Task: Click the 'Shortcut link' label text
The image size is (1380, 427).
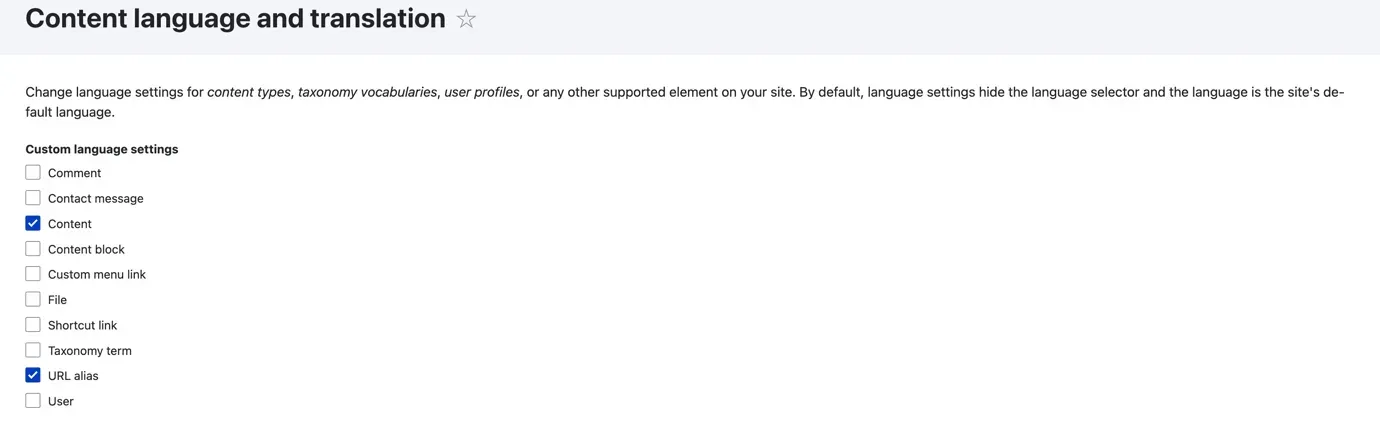Action: [x=82, y=325]
